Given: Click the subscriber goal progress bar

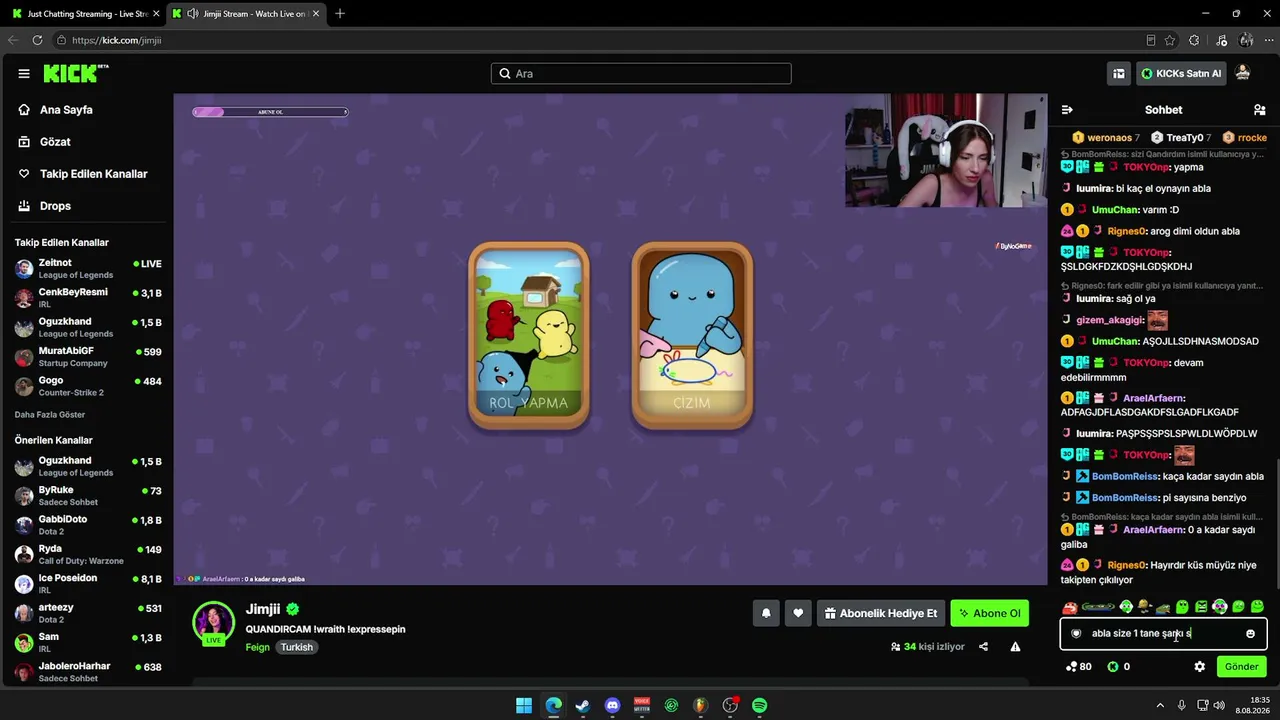Looking at the screenshot, I should tap(270, 112).
